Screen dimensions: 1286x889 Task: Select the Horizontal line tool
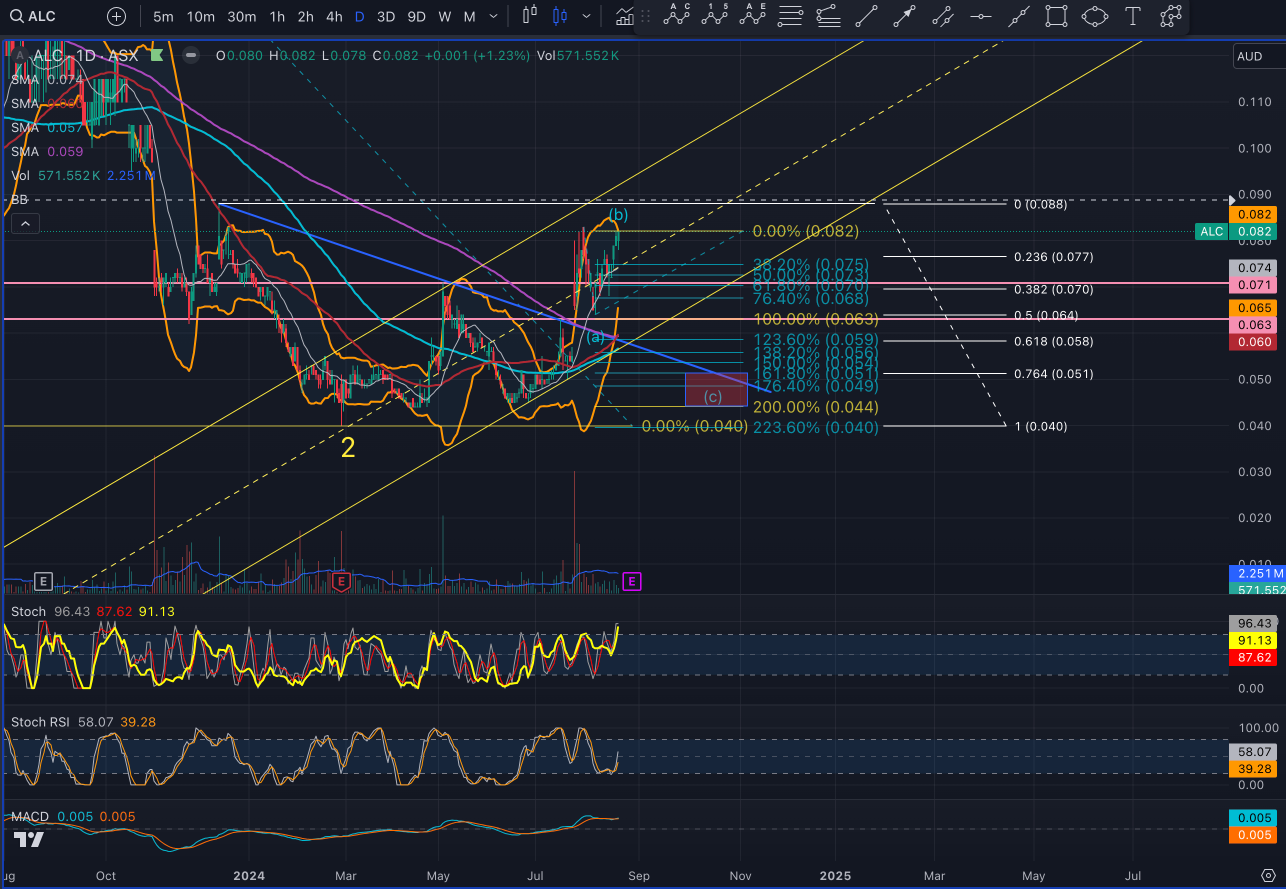tap(980, 16)
